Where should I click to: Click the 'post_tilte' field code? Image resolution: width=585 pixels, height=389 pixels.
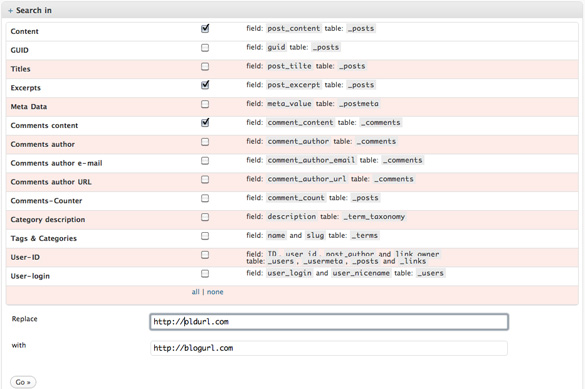(x=289, y=66)
